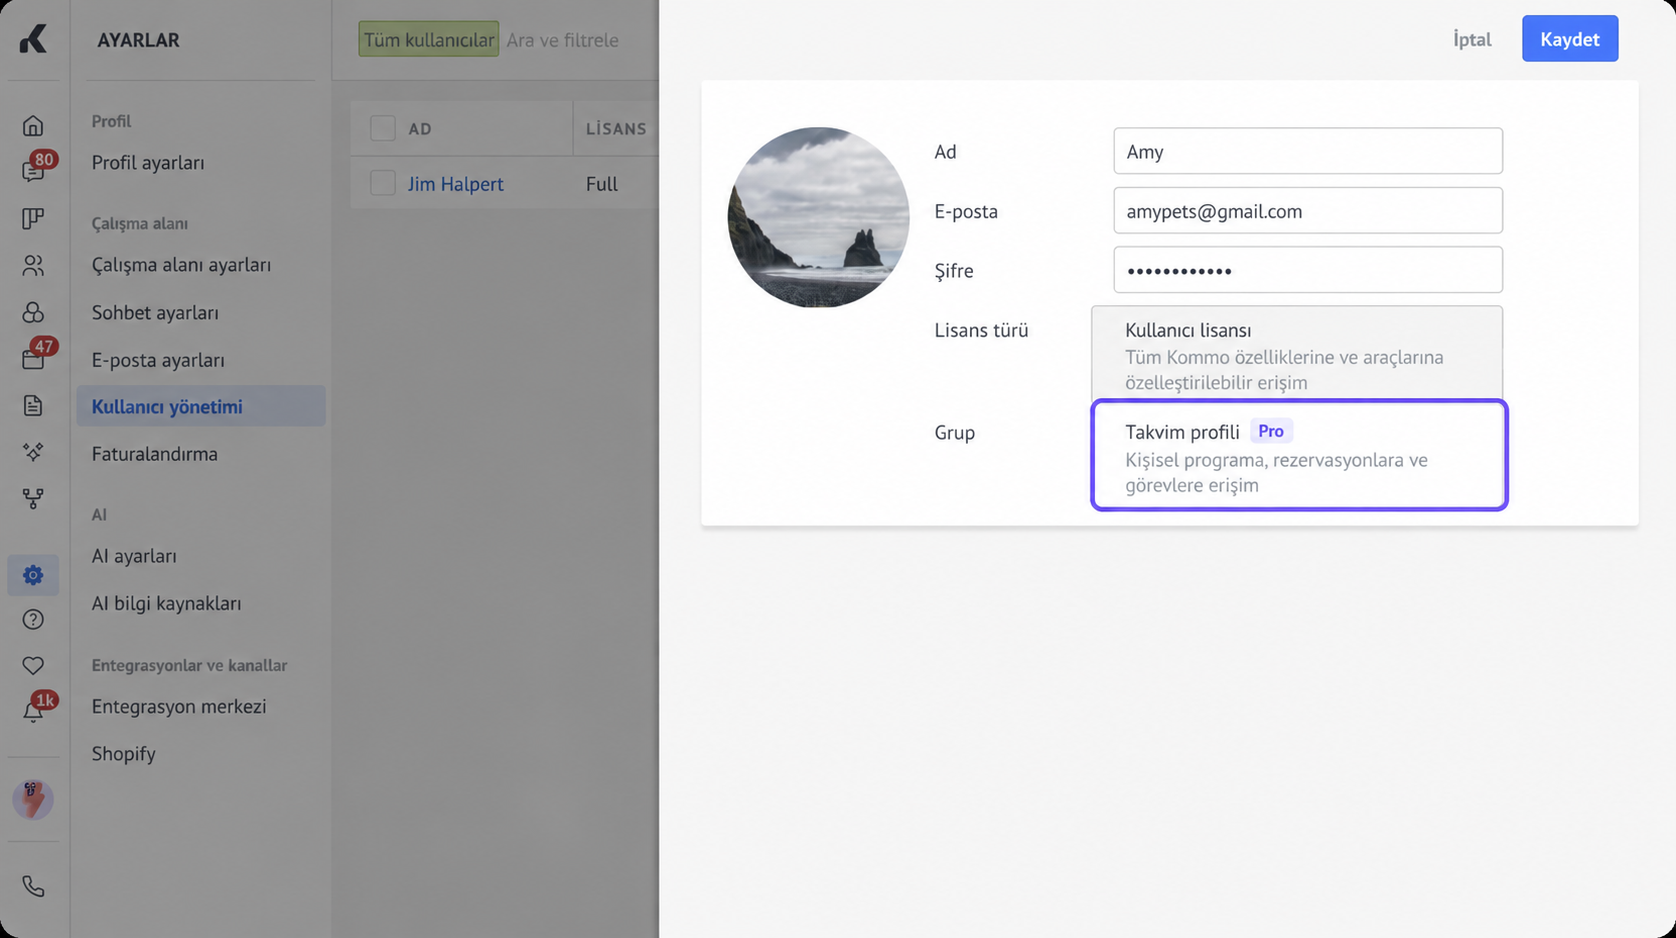Open the phone call icon
The width and height of the screenshot is (1676, 938).
pos(33,886)
